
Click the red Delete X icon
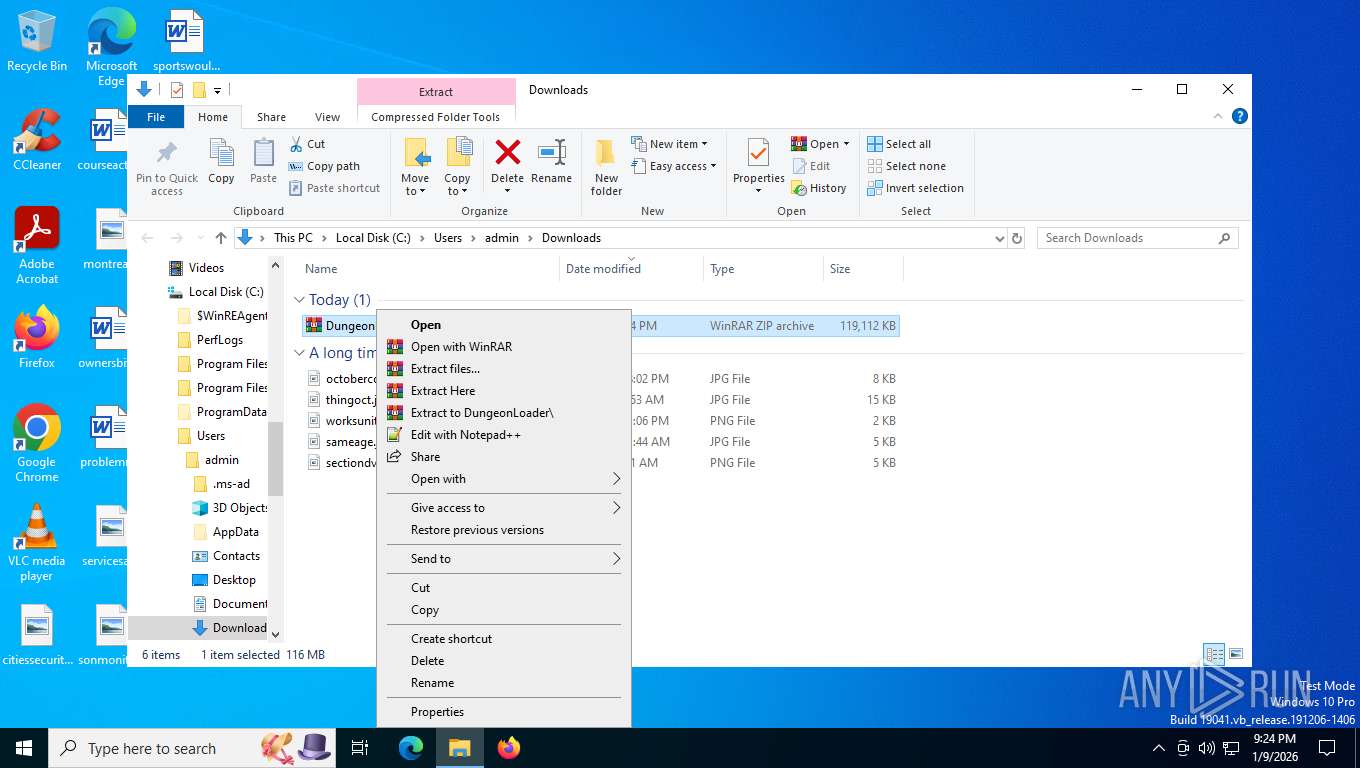coord(508,152)
